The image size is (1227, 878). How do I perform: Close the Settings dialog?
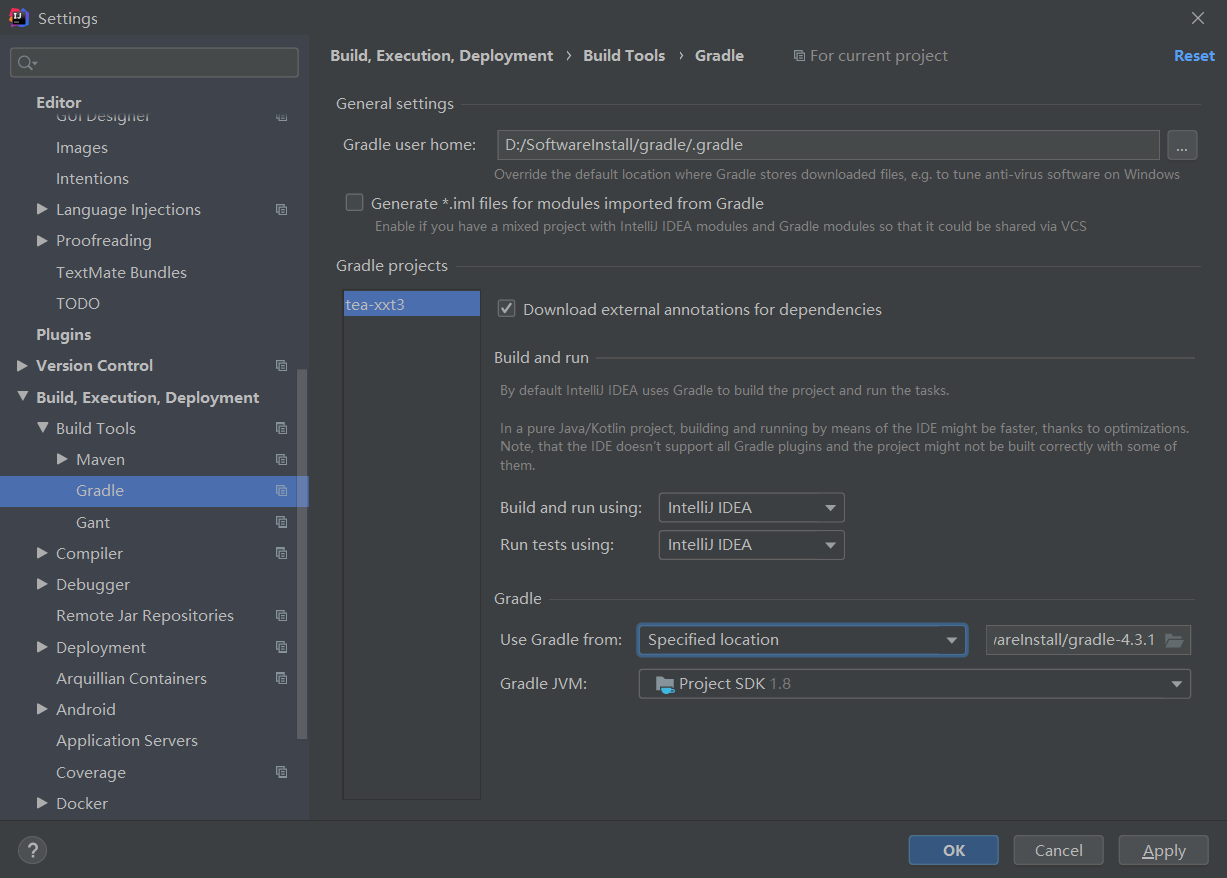(1198, 18)
